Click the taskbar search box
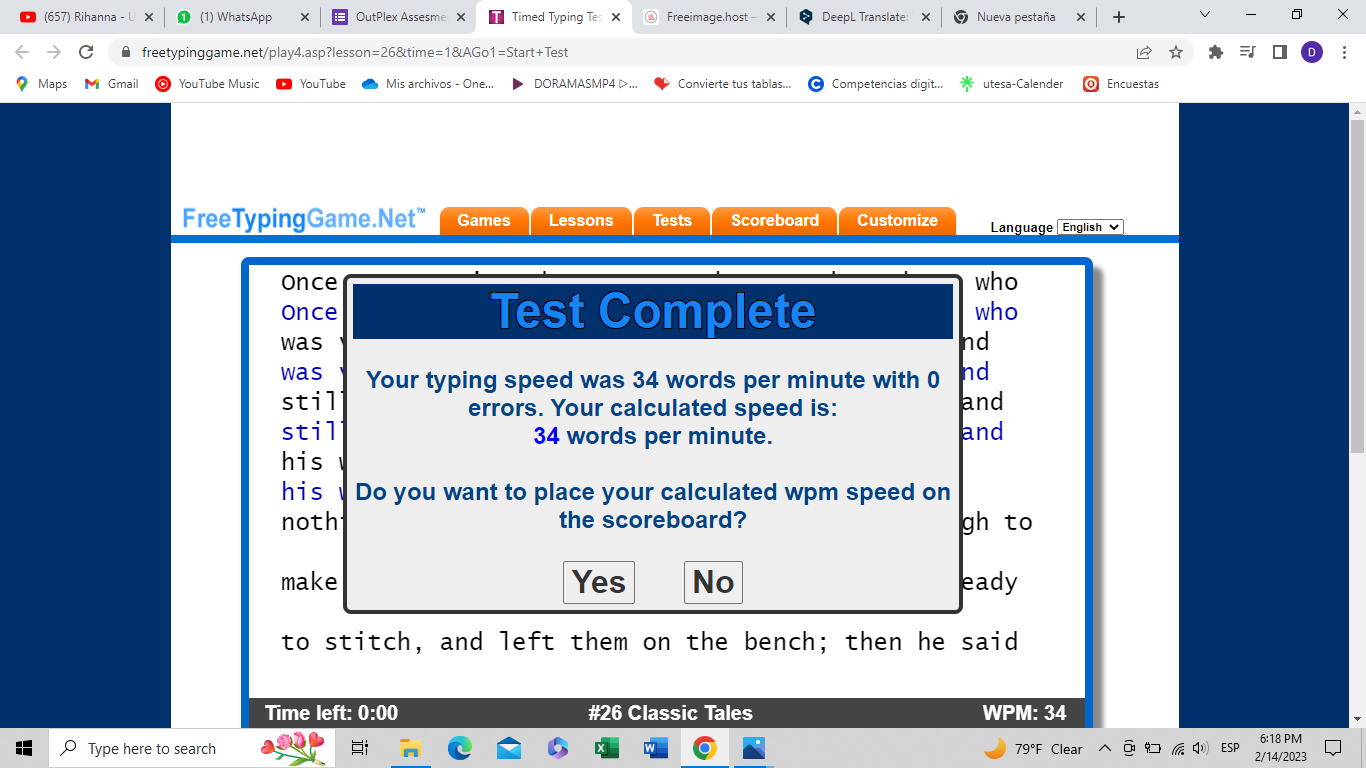Image resolution: width=1366 pixels, height=768 pixels. (x=192, y=748)
